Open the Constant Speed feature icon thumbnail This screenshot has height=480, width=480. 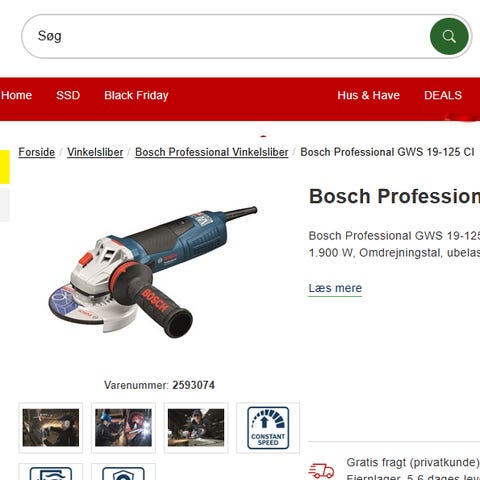coord(268,428)
